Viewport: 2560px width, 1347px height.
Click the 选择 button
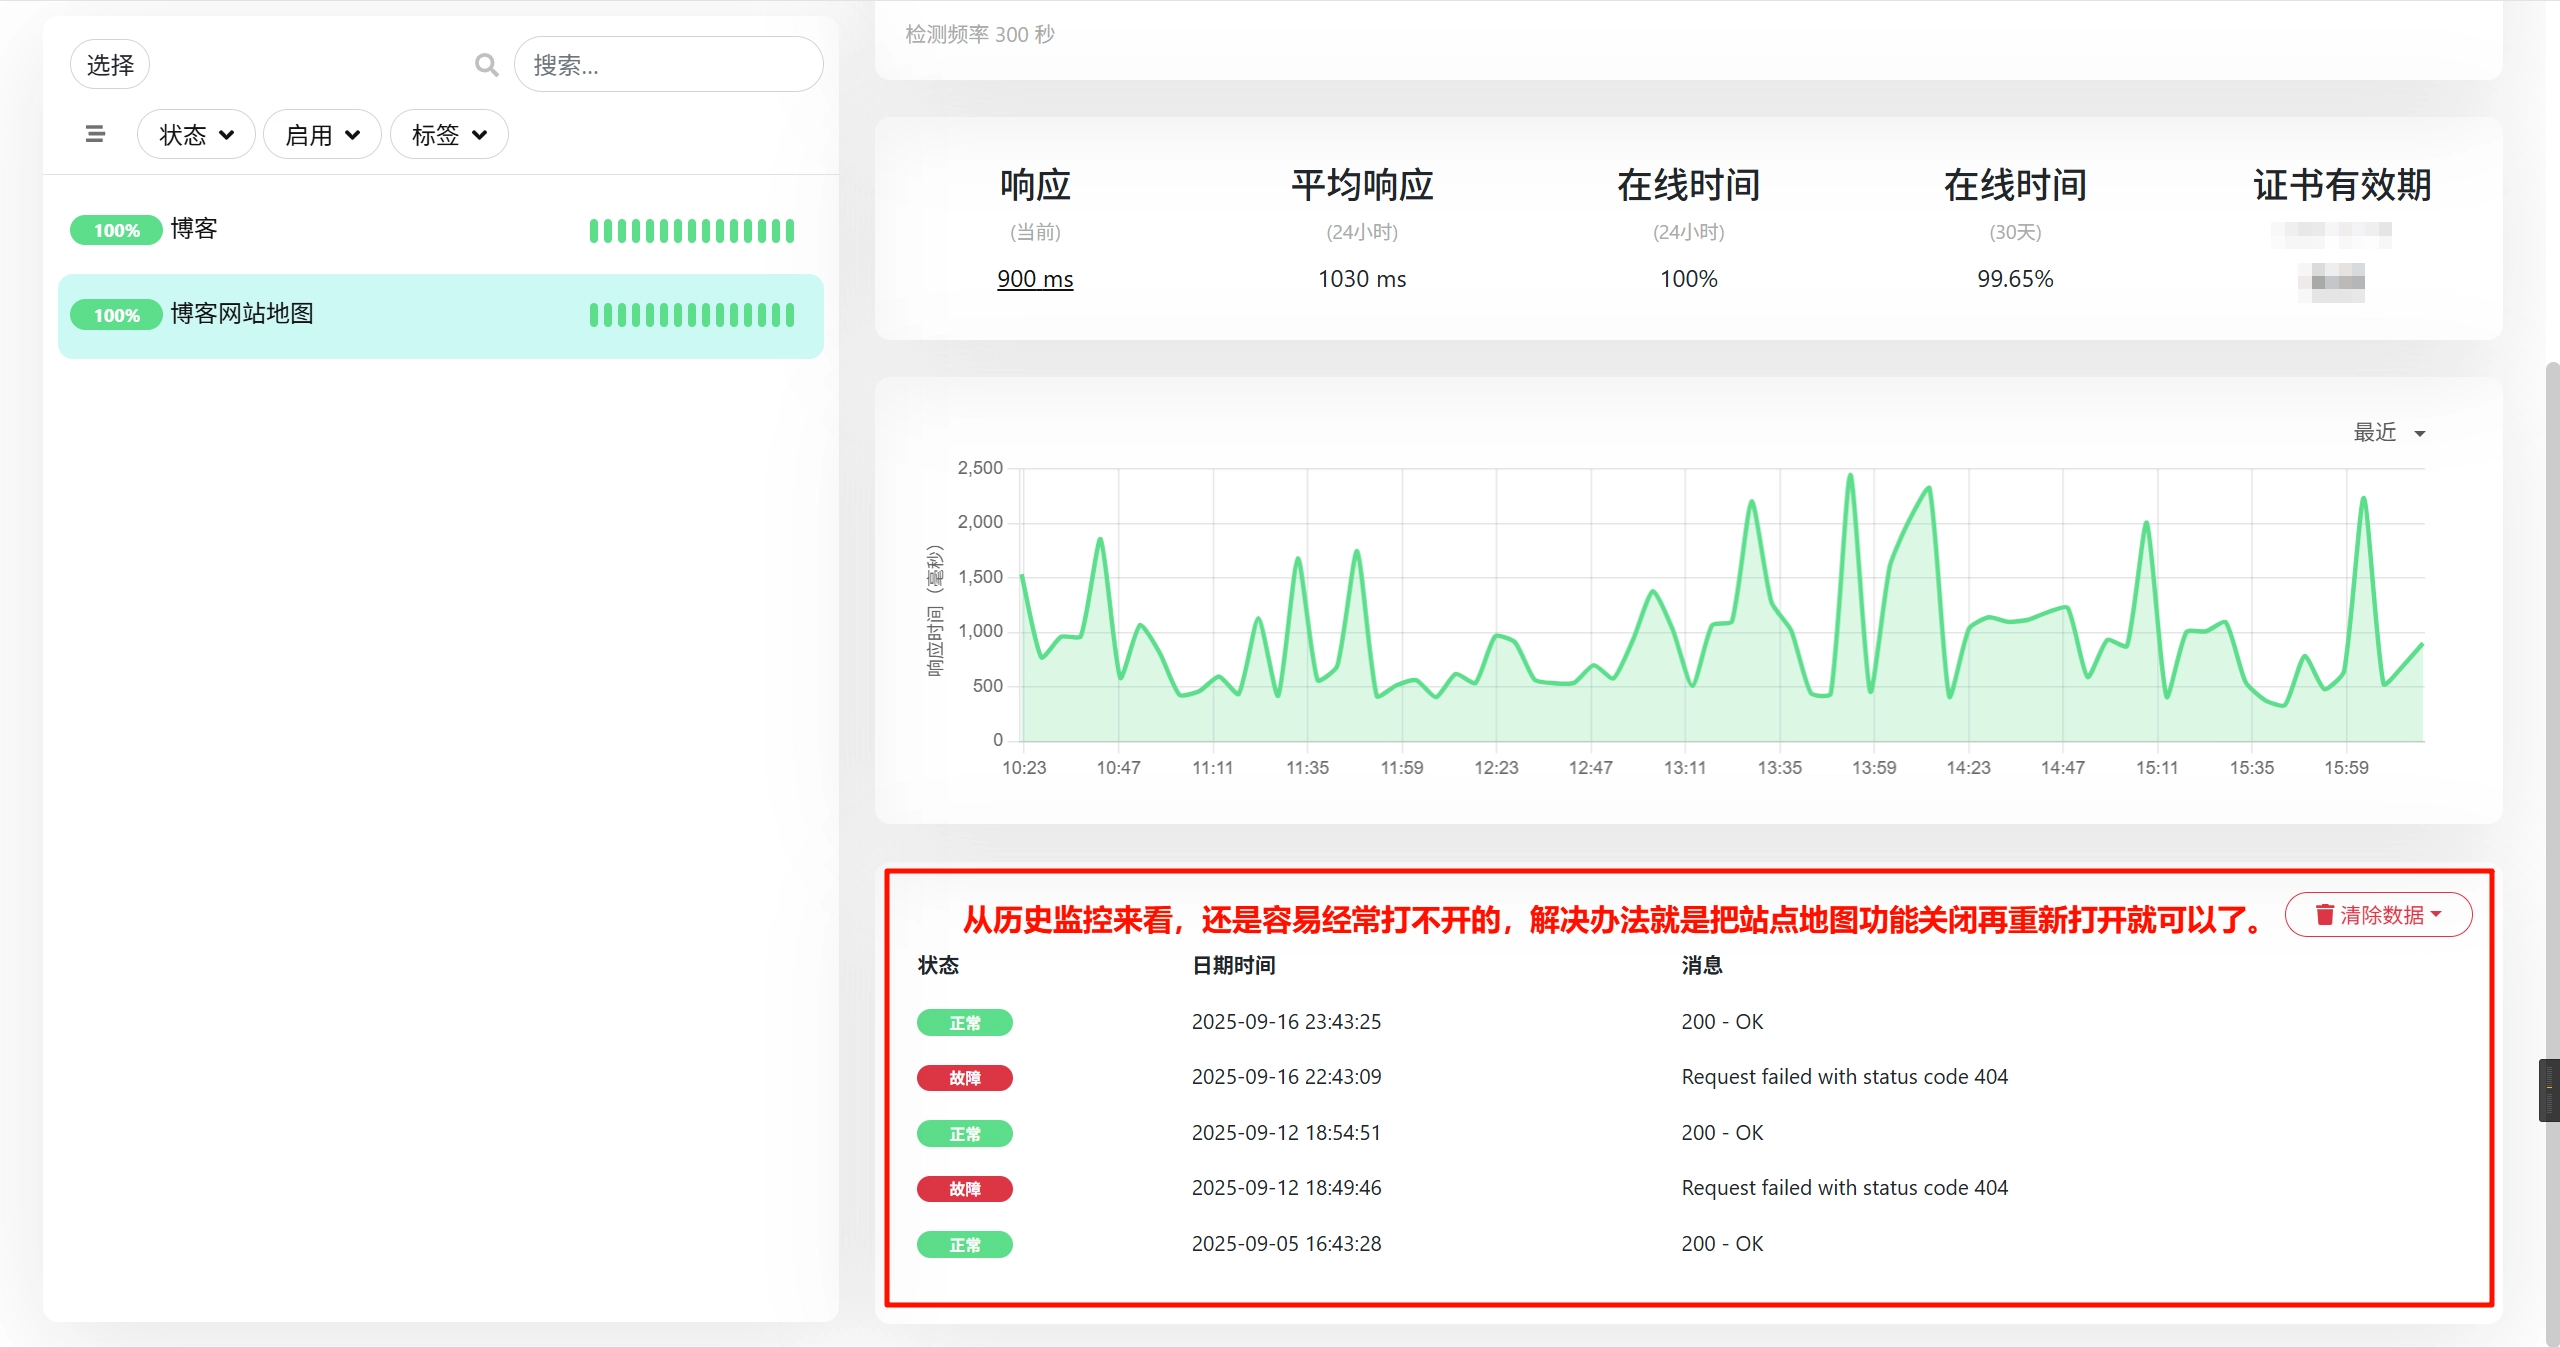(110, 65)
